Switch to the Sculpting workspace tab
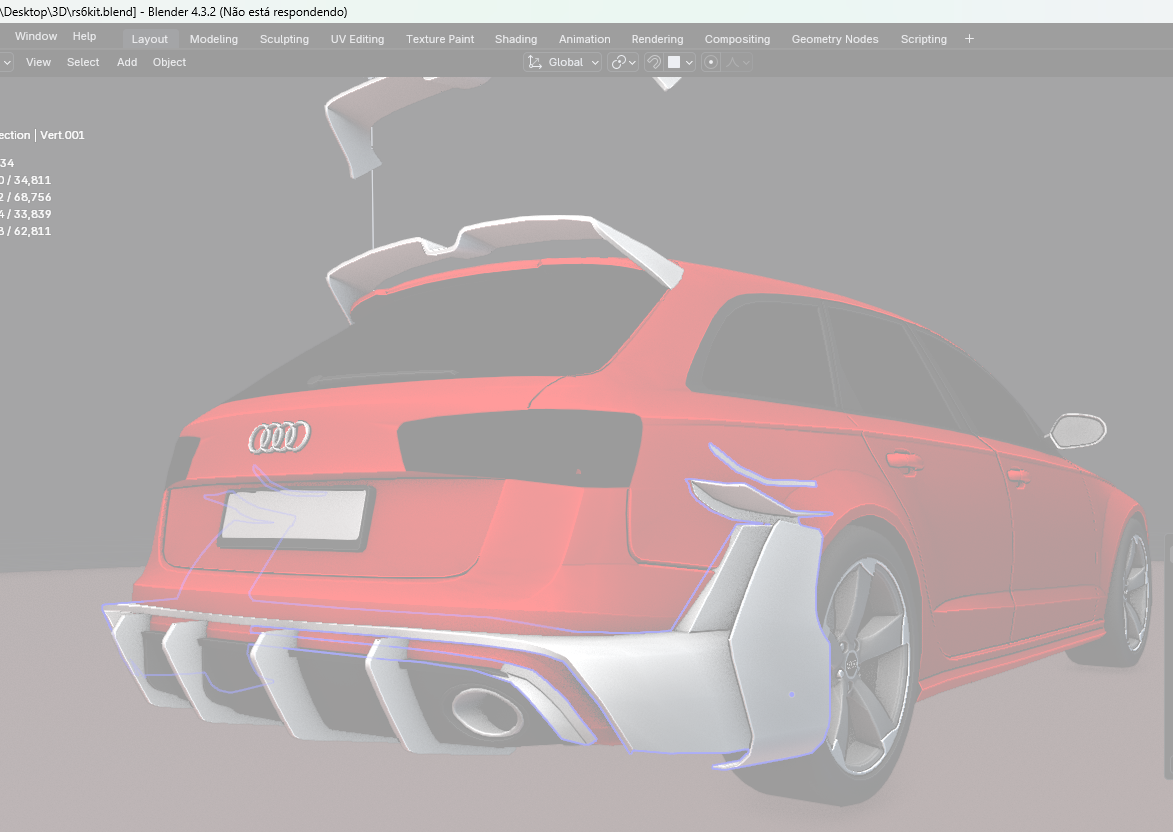The image size is (1173, 832). pyautogui.click(x=284, y=39)
